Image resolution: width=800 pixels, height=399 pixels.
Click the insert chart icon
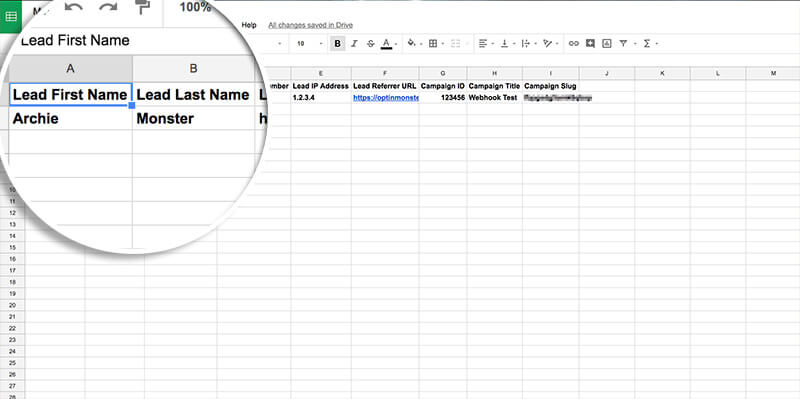click(x=607, y=44)
